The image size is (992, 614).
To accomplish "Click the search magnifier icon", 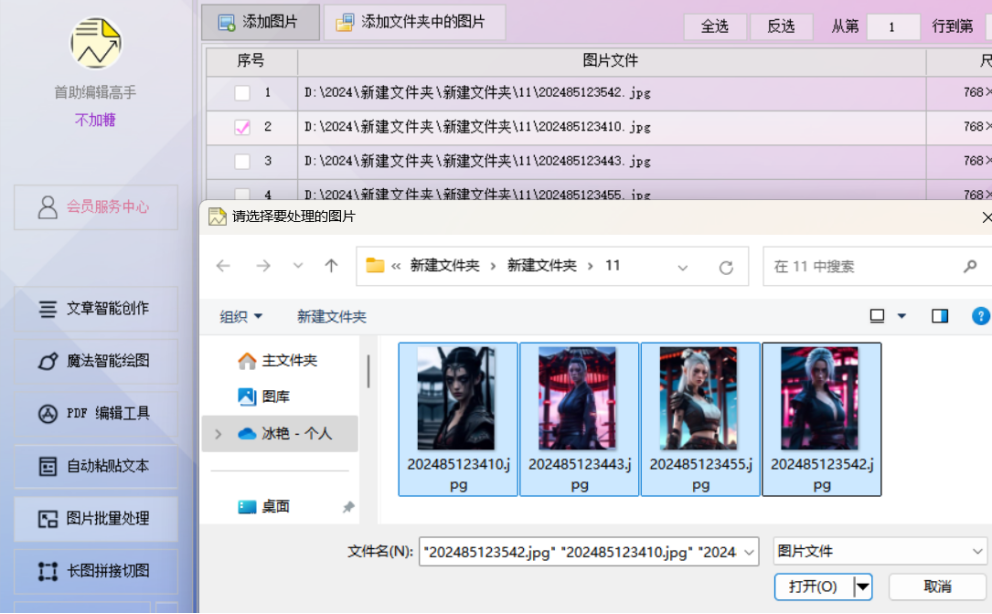I will 969,267.
